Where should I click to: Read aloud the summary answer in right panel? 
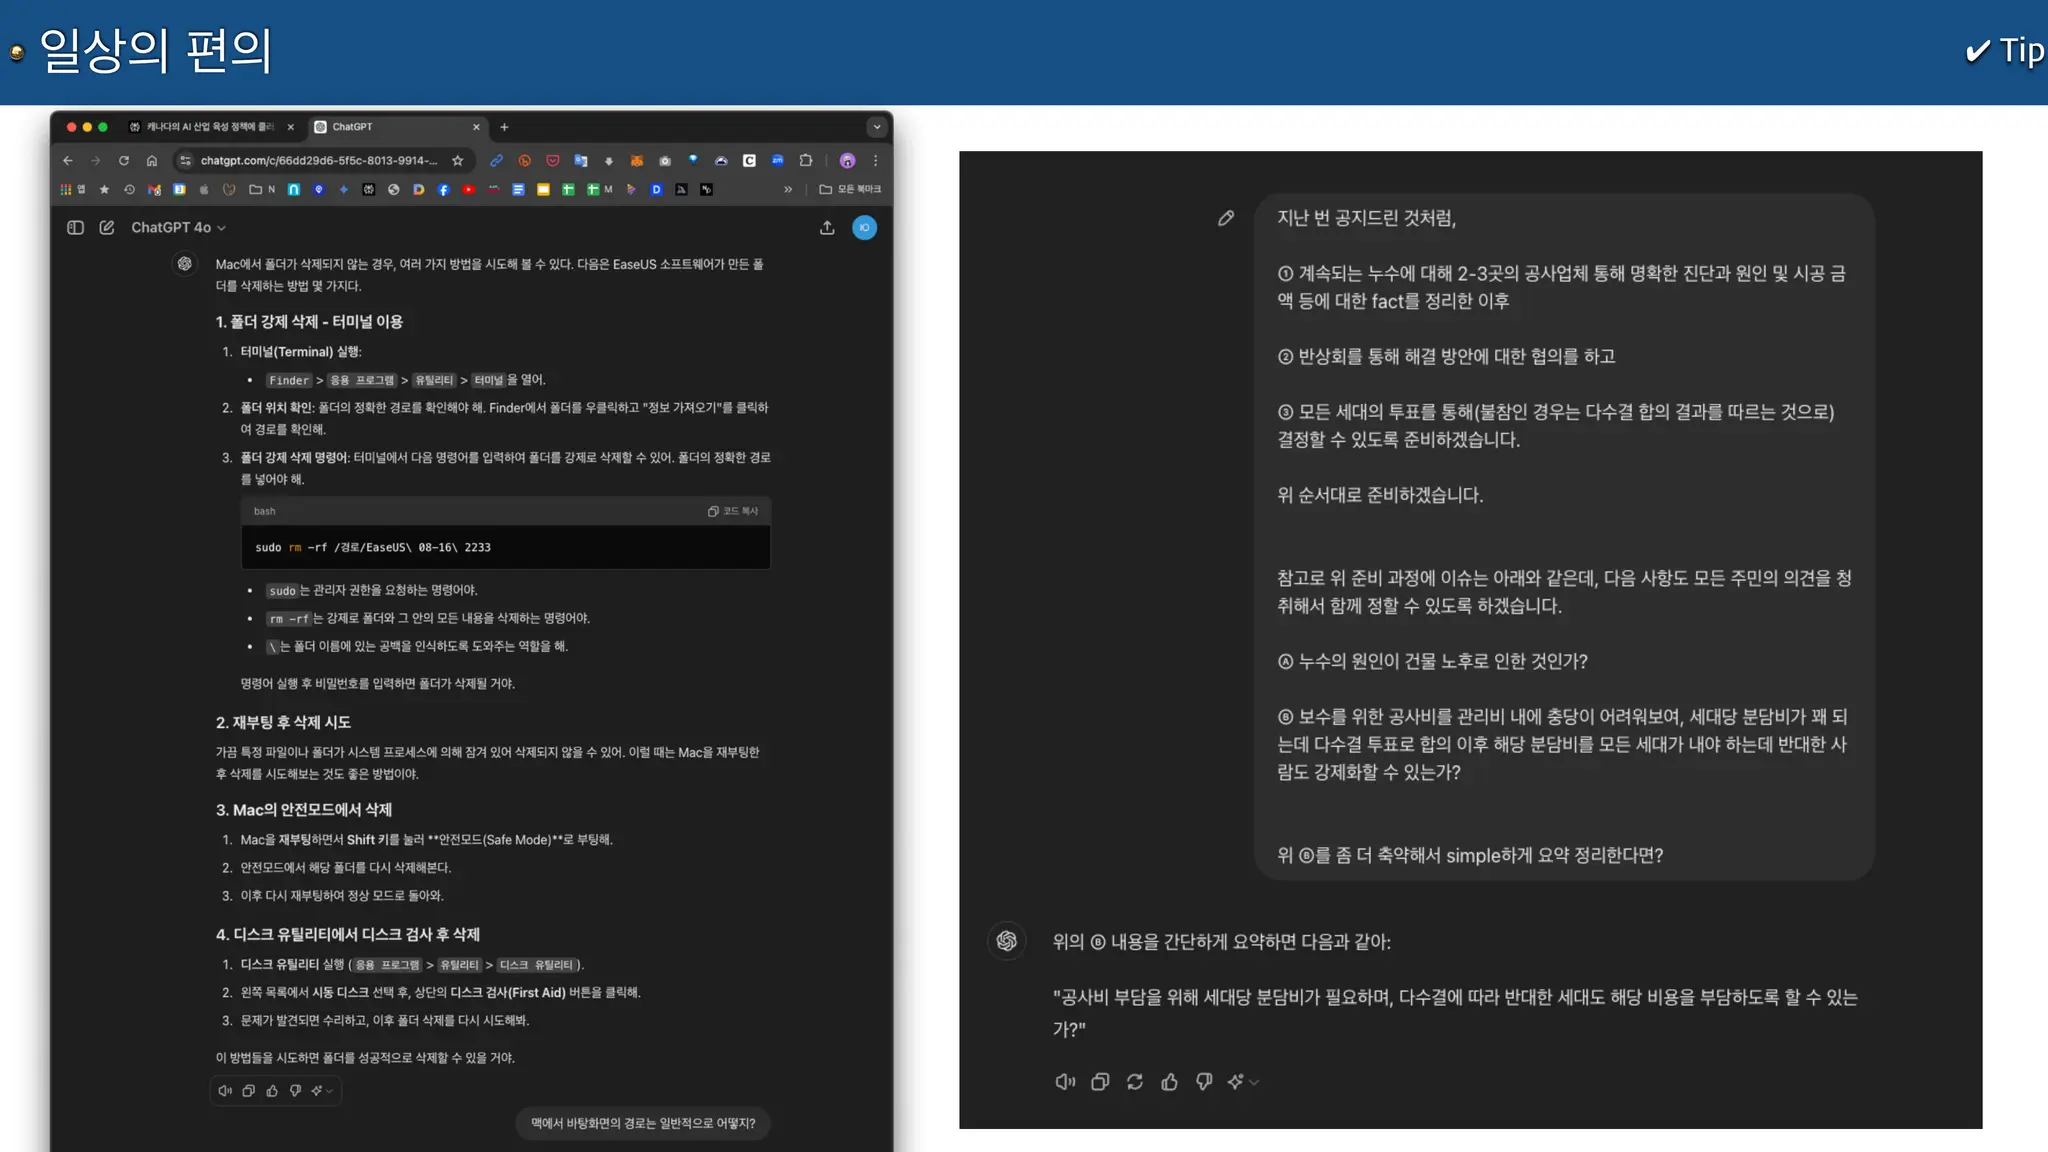[x=1065, y=1081]
